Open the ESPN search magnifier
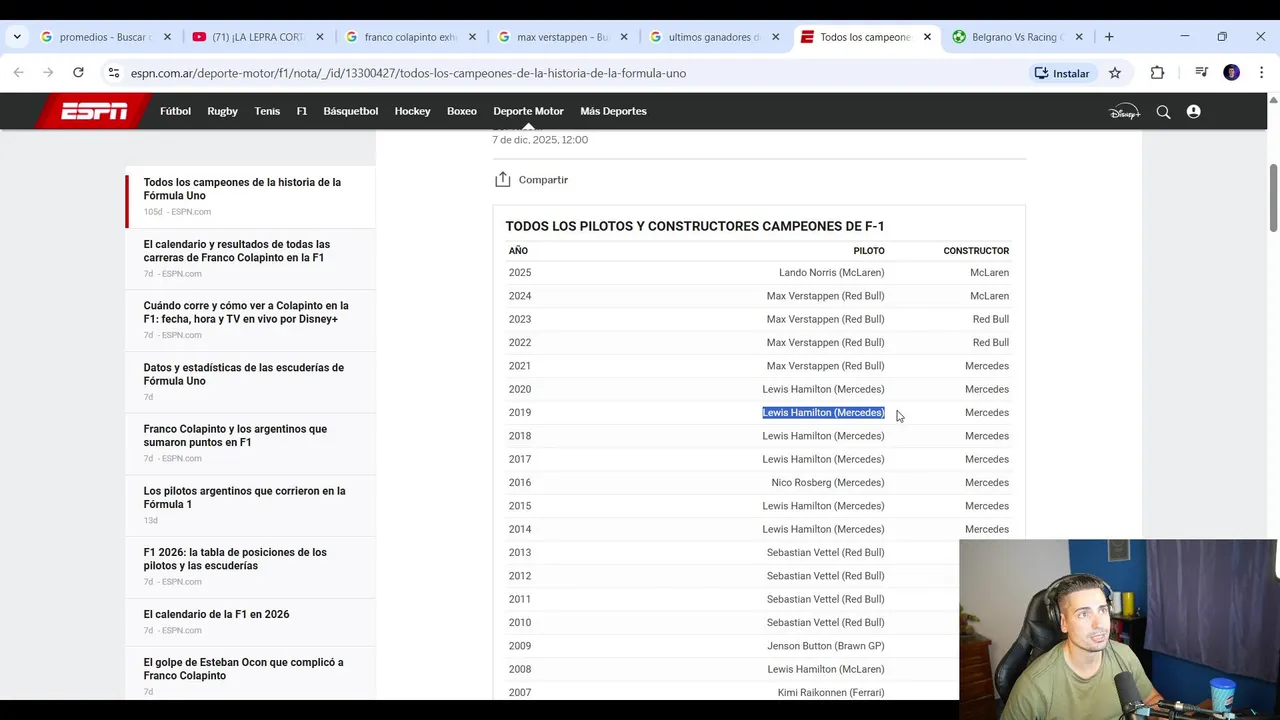This screenshot has height=720, width=1280. click(x=1163, y=112)
